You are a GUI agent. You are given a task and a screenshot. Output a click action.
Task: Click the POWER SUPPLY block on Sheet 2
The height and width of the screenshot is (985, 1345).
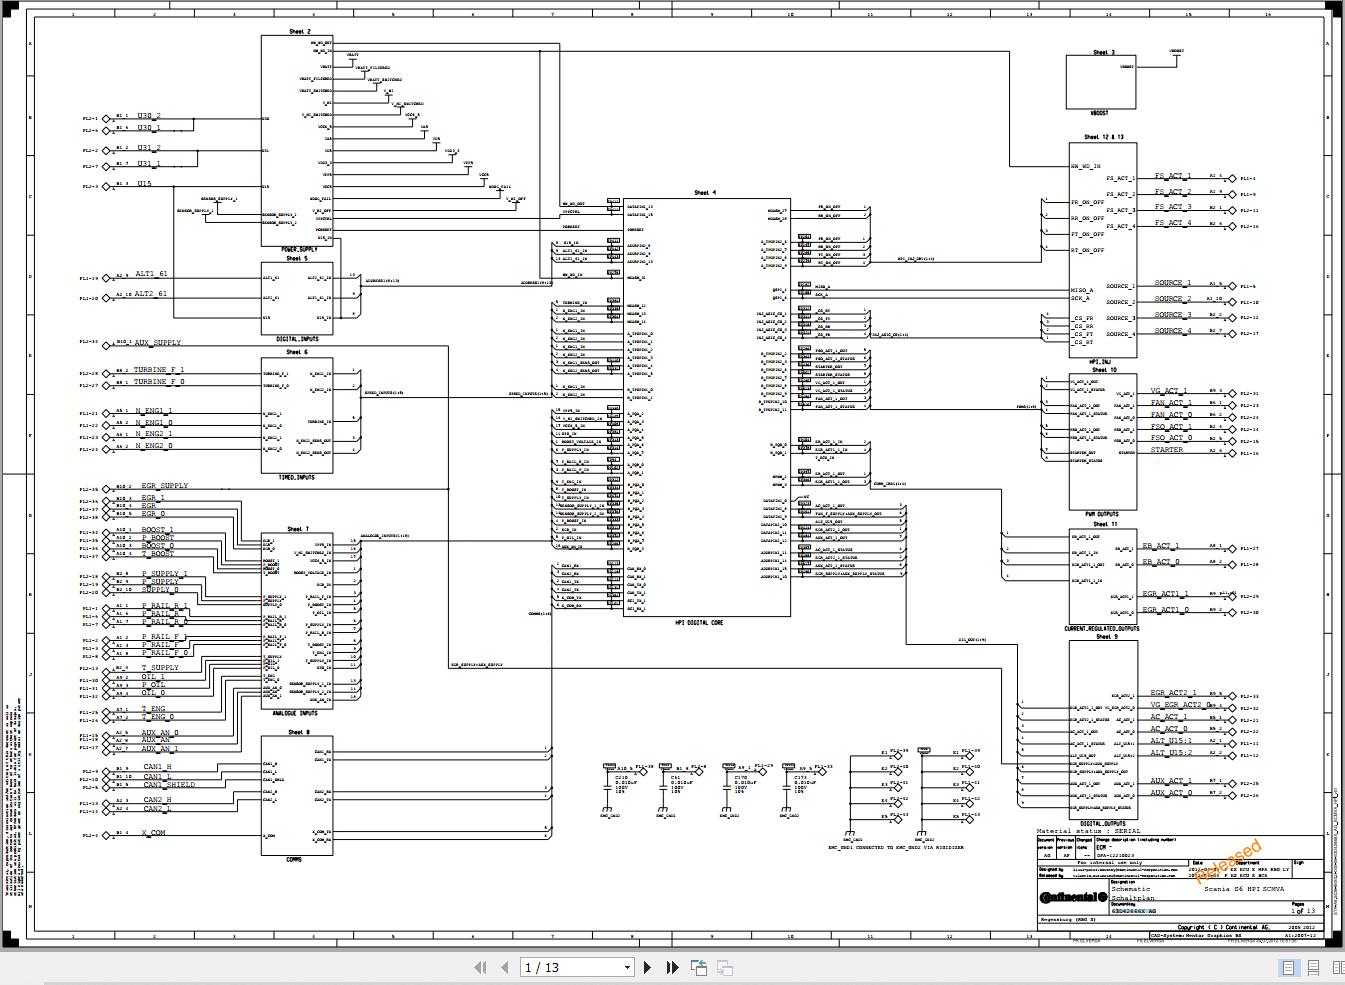[x=297, y=140]
